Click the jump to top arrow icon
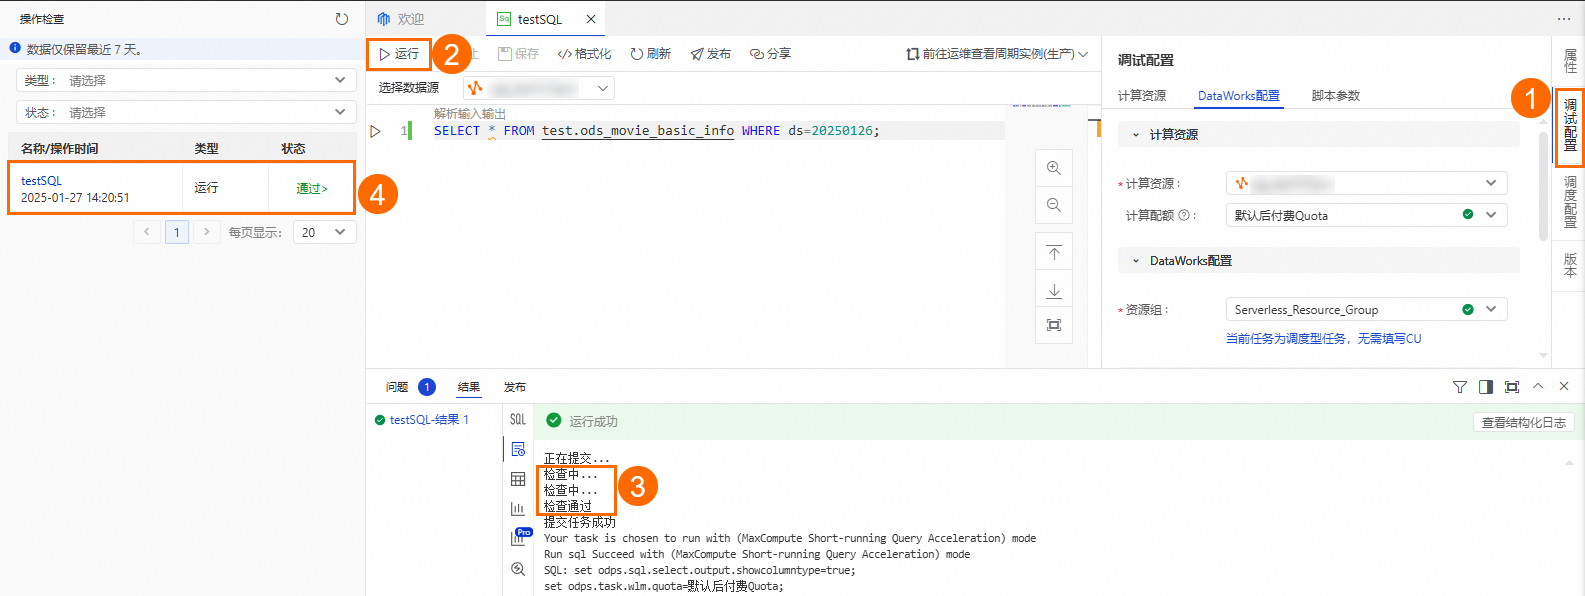Viewport: 1585px width, 596px height. [1054, 253]
